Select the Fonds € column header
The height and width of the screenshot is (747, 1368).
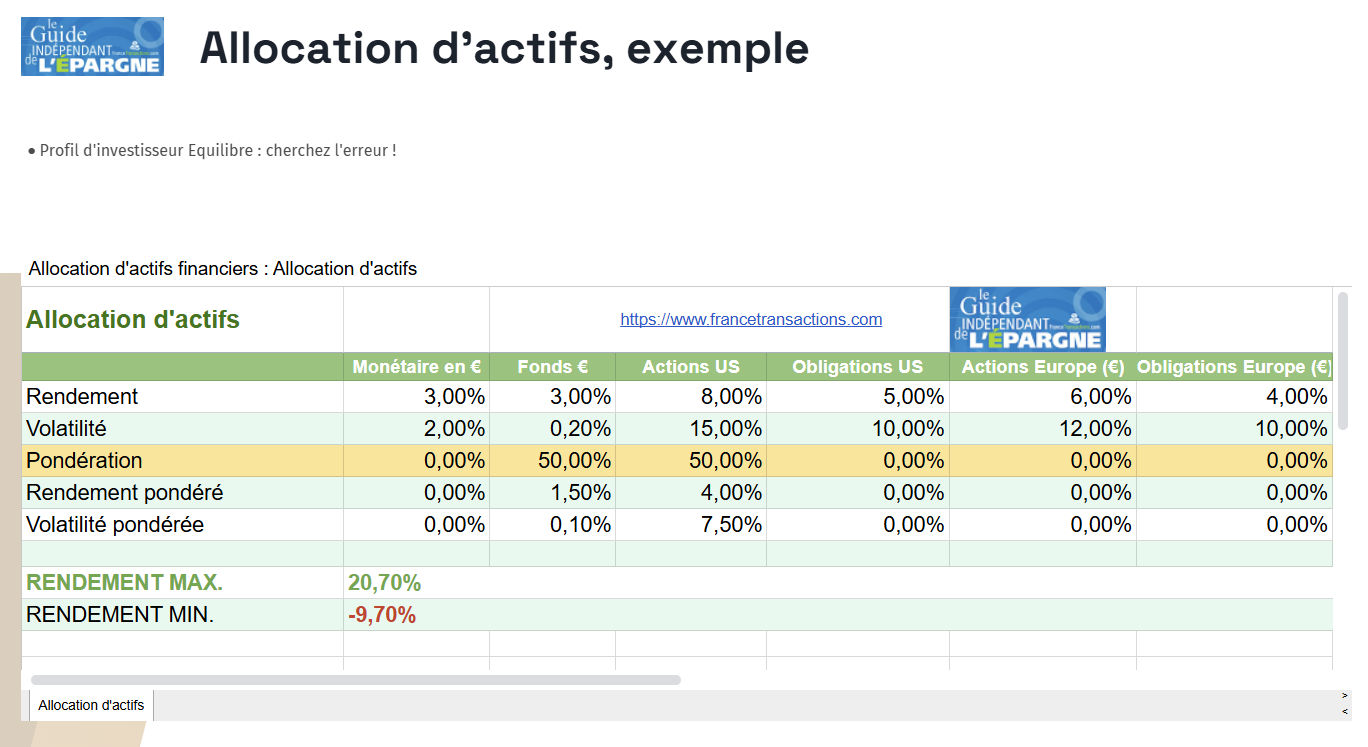pyautogui.click(x=552, y=366)
